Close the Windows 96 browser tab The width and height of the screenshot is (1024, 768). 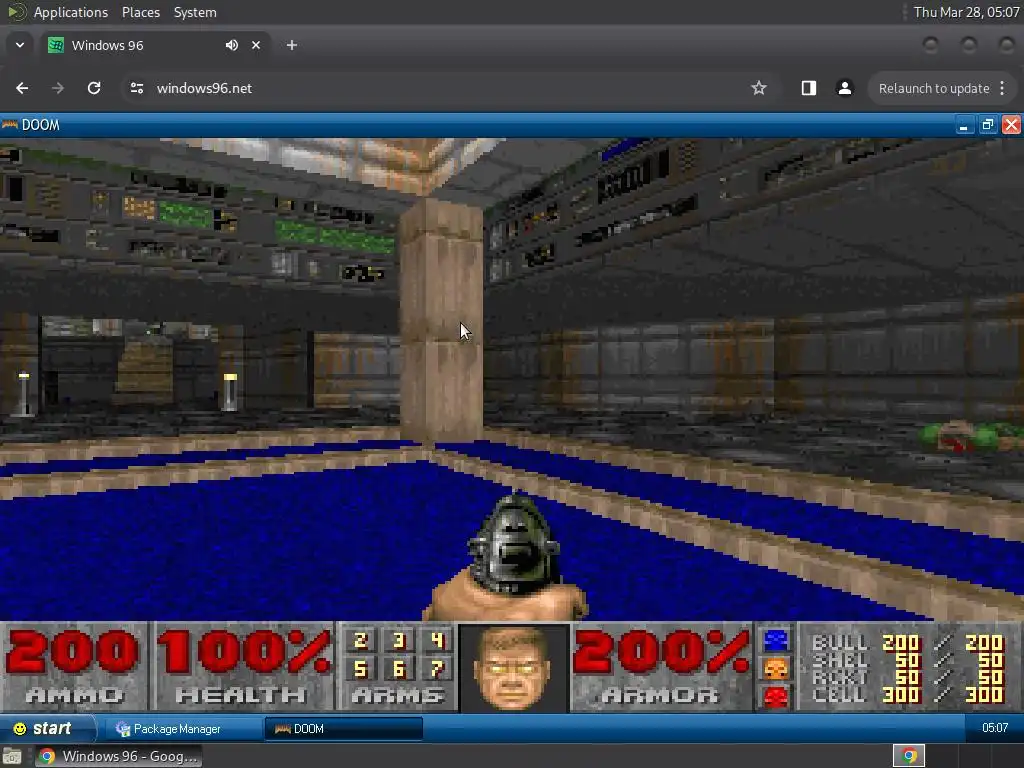click(256, 45)
